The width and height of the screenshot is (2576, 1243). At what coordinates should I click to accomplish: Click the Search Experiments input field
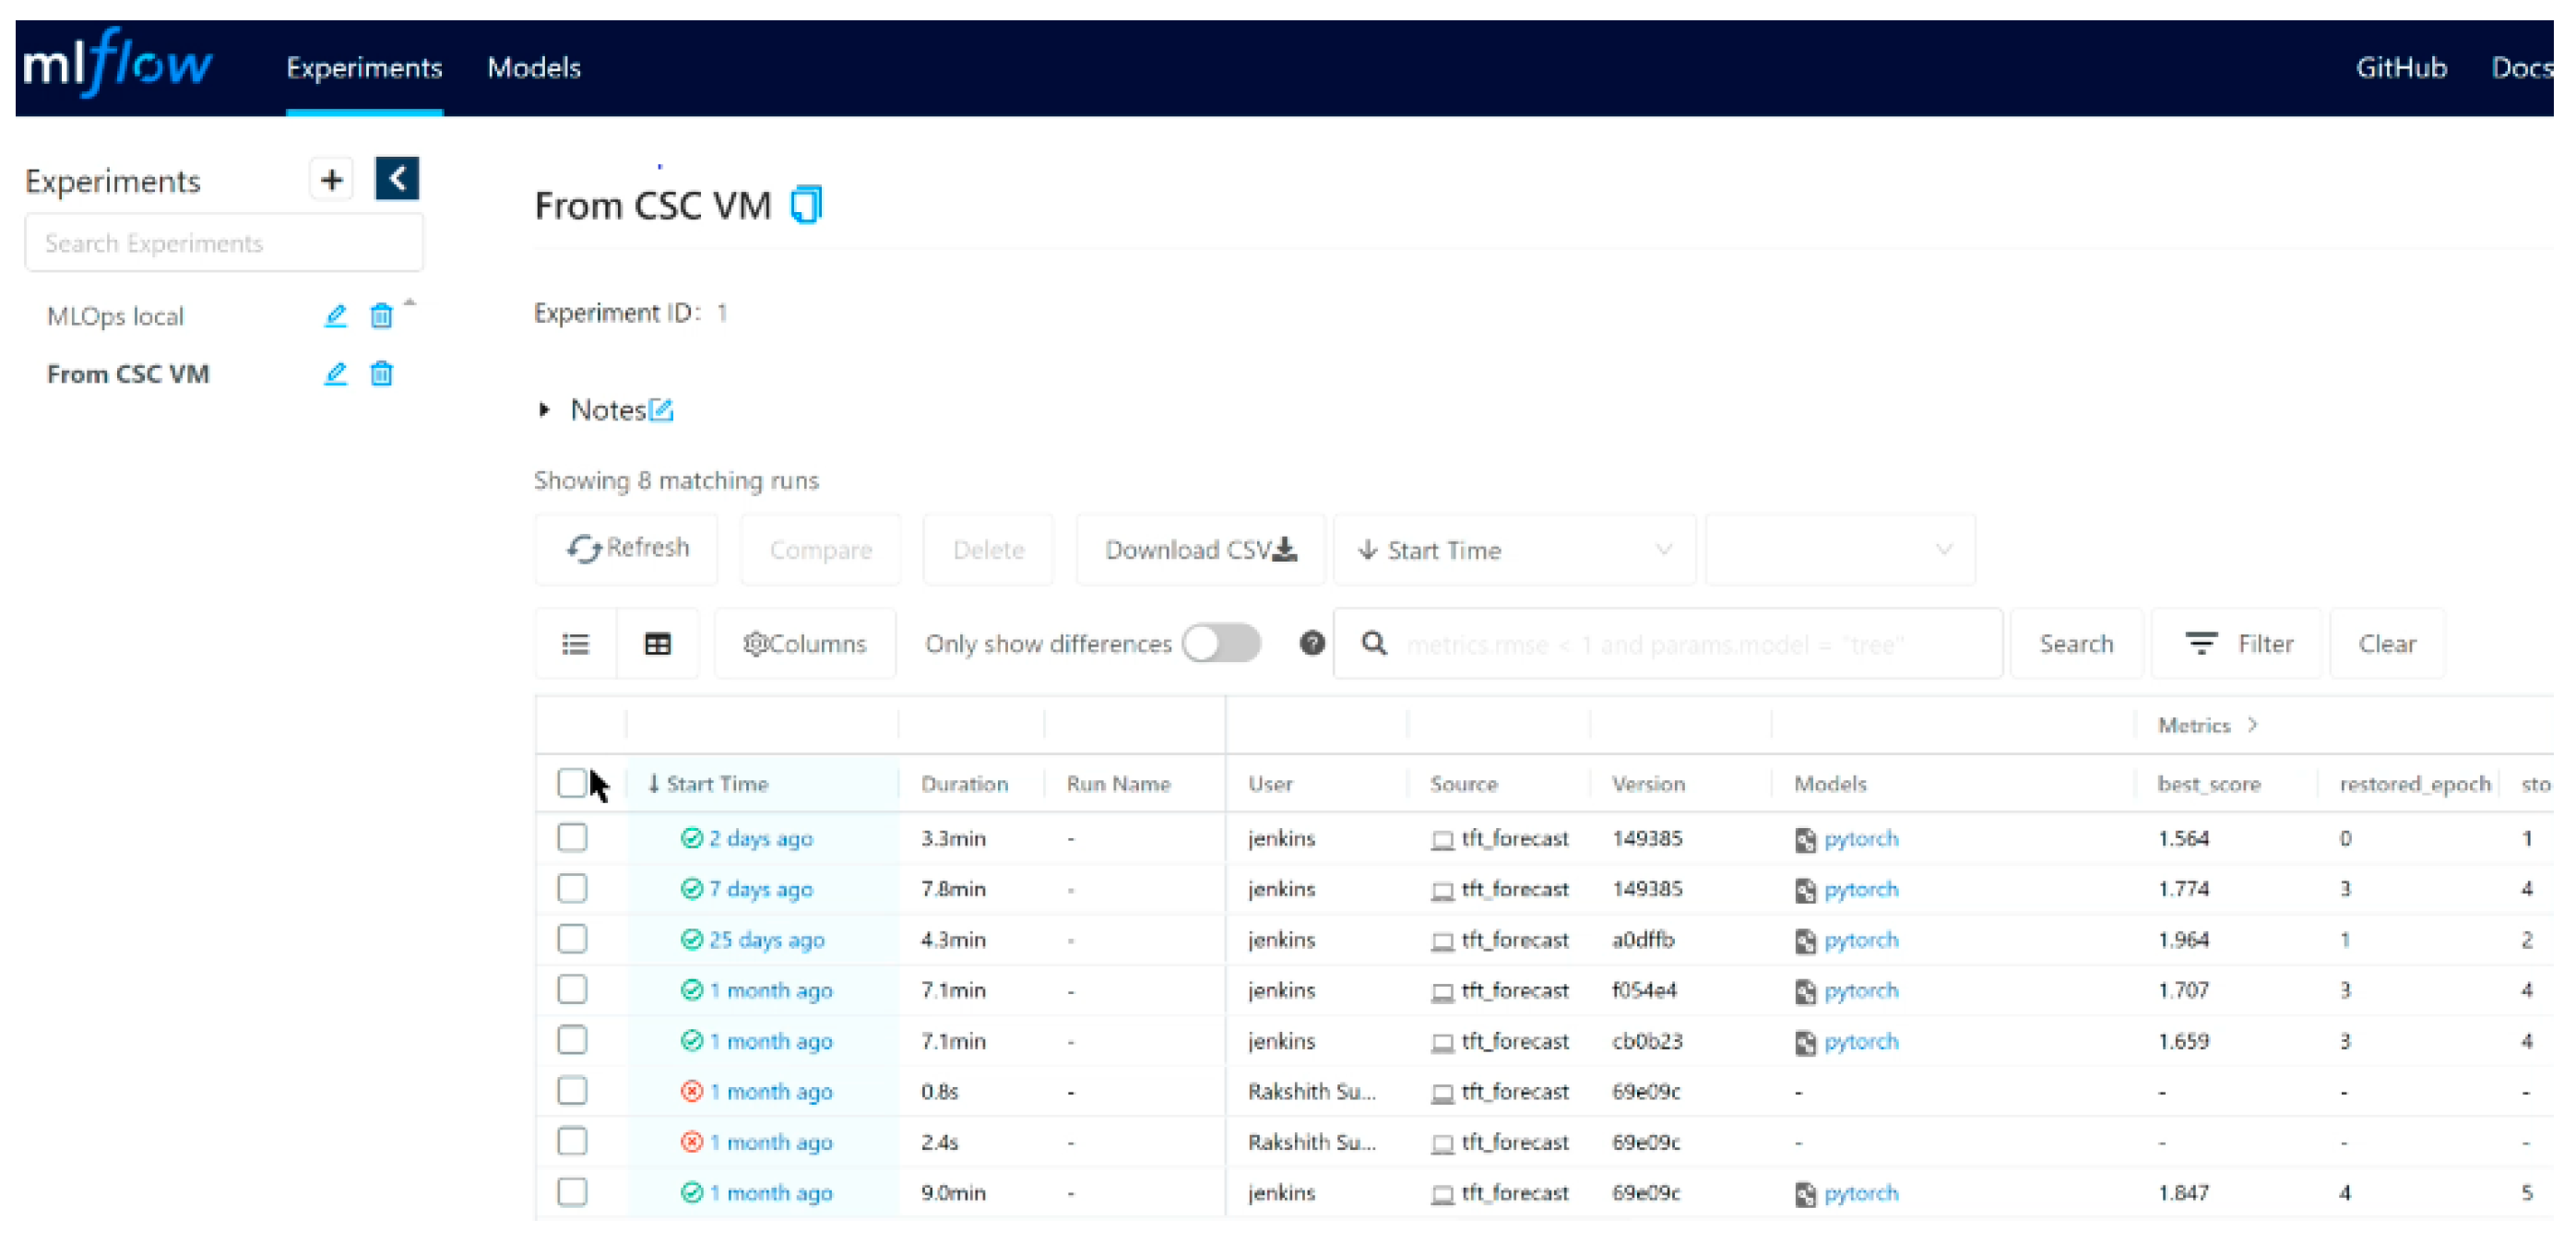coord(224,243)
